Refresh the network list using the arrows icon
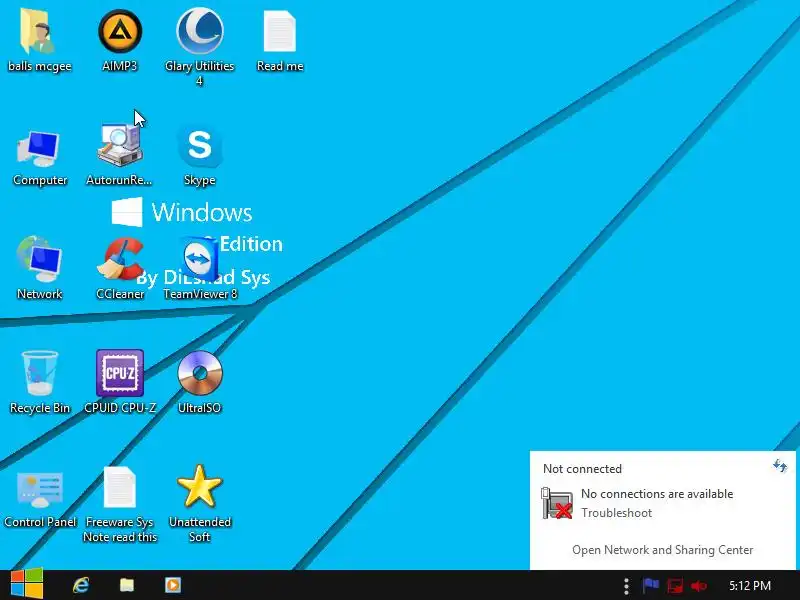The image size is (800, 600). pyautogui.click(x=780, y=465)
